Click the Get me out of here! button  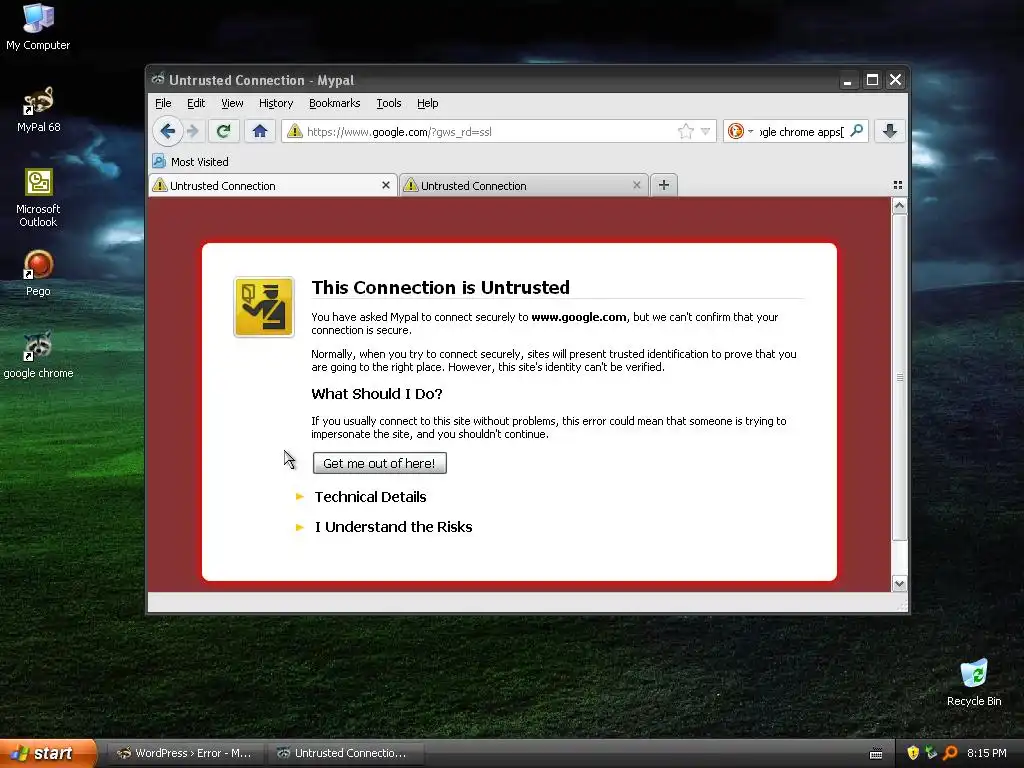tap(379, 463)
